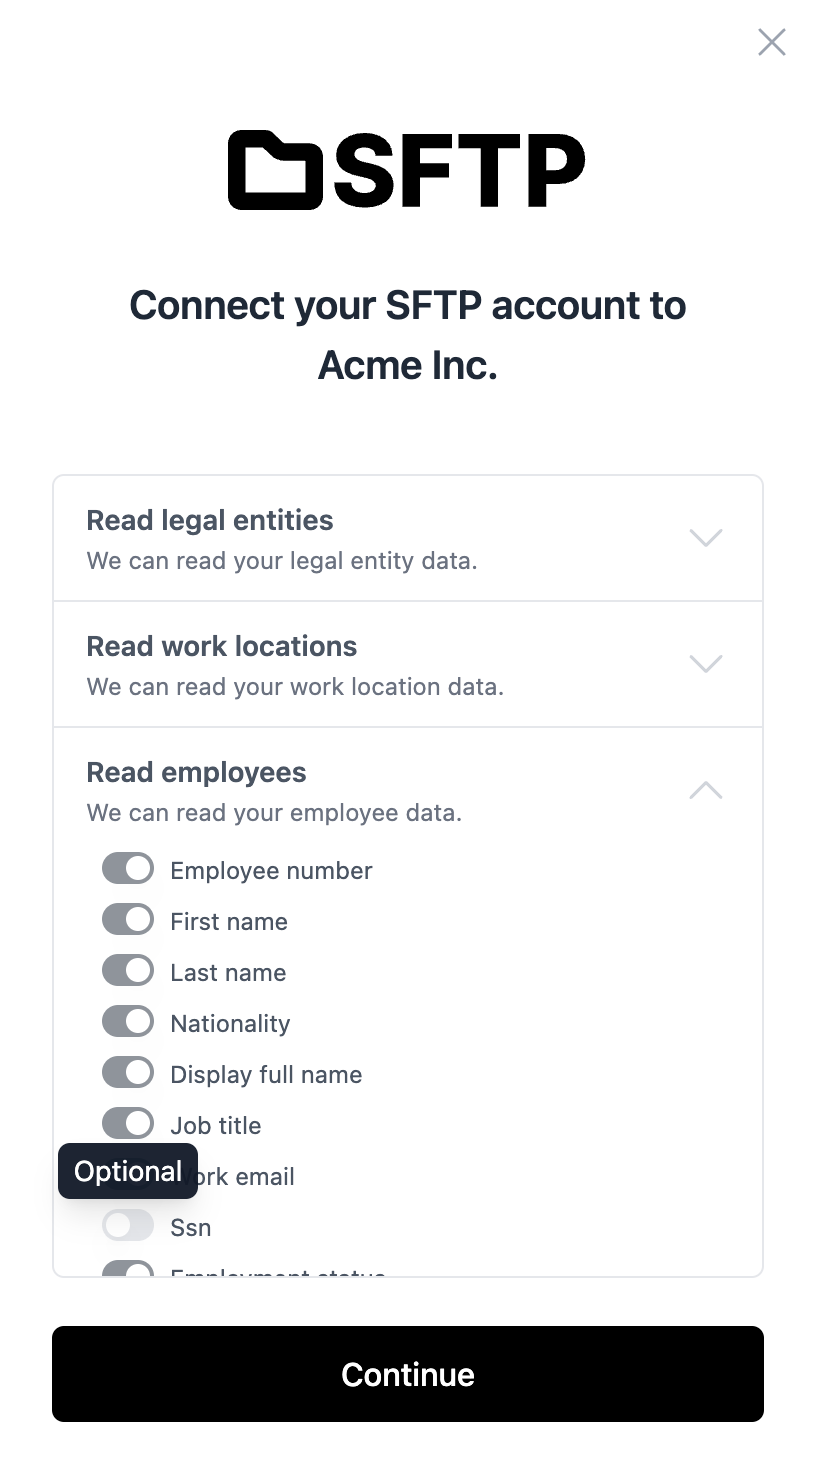Collapse the Read employees section
This screenshot has height=1478, width=818.
click(x=706, y=790)
